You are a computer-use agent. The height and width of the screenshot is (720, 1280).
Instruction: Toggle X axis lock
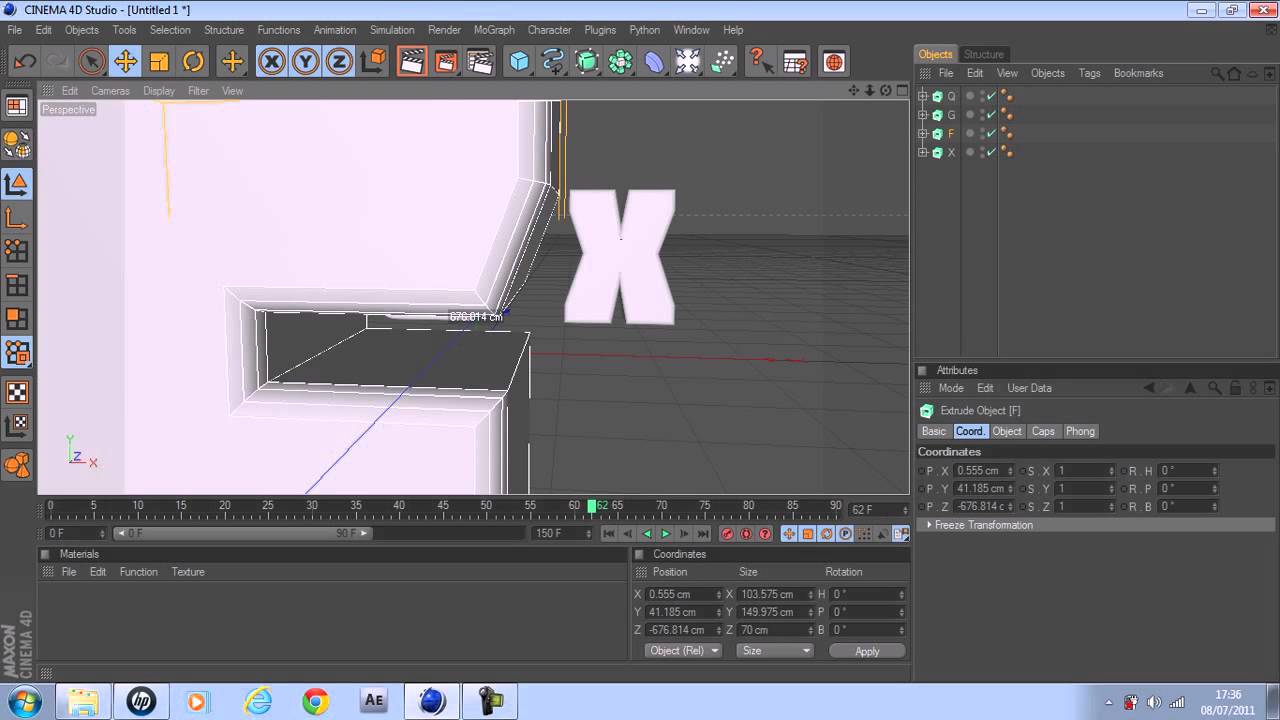click(x=272, y=62)
